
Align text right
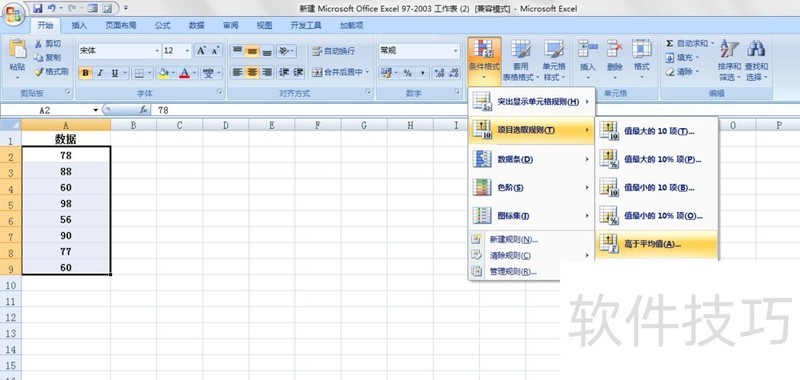pos(267,72)
